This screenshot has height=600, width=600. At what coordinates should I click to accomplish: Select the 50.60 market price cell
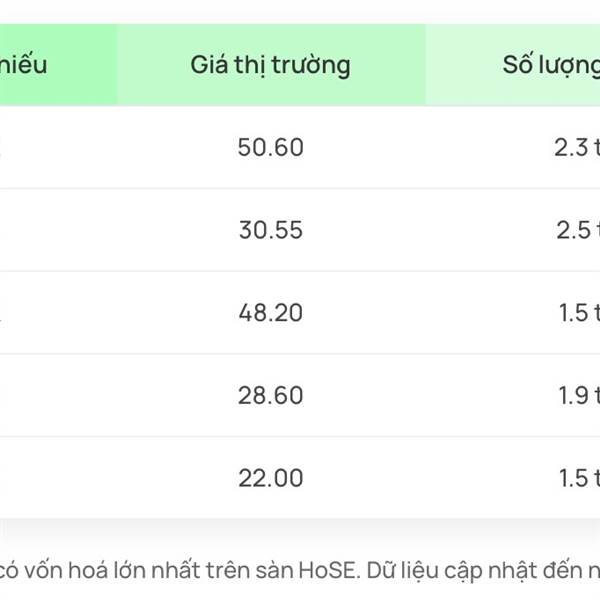(x=271, y=147)
